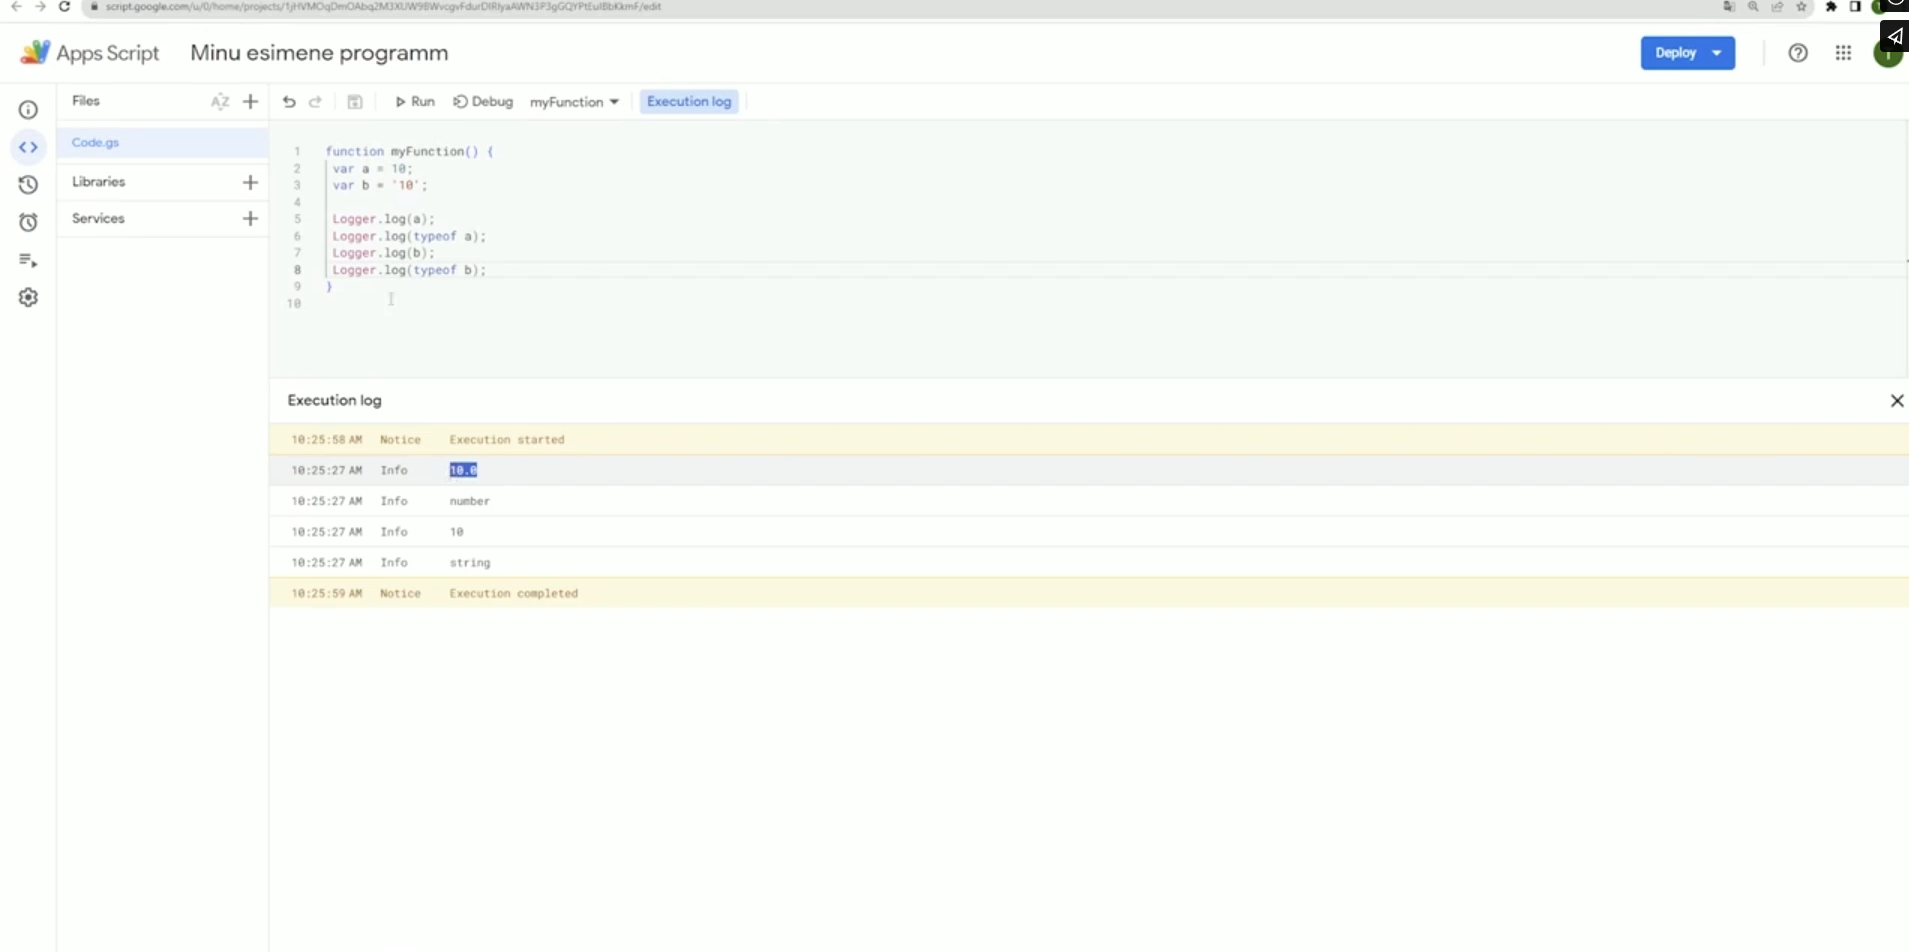Click line number 10 in the editor gutter
The image size is (1909, 952).
click(x=294, y=304)
